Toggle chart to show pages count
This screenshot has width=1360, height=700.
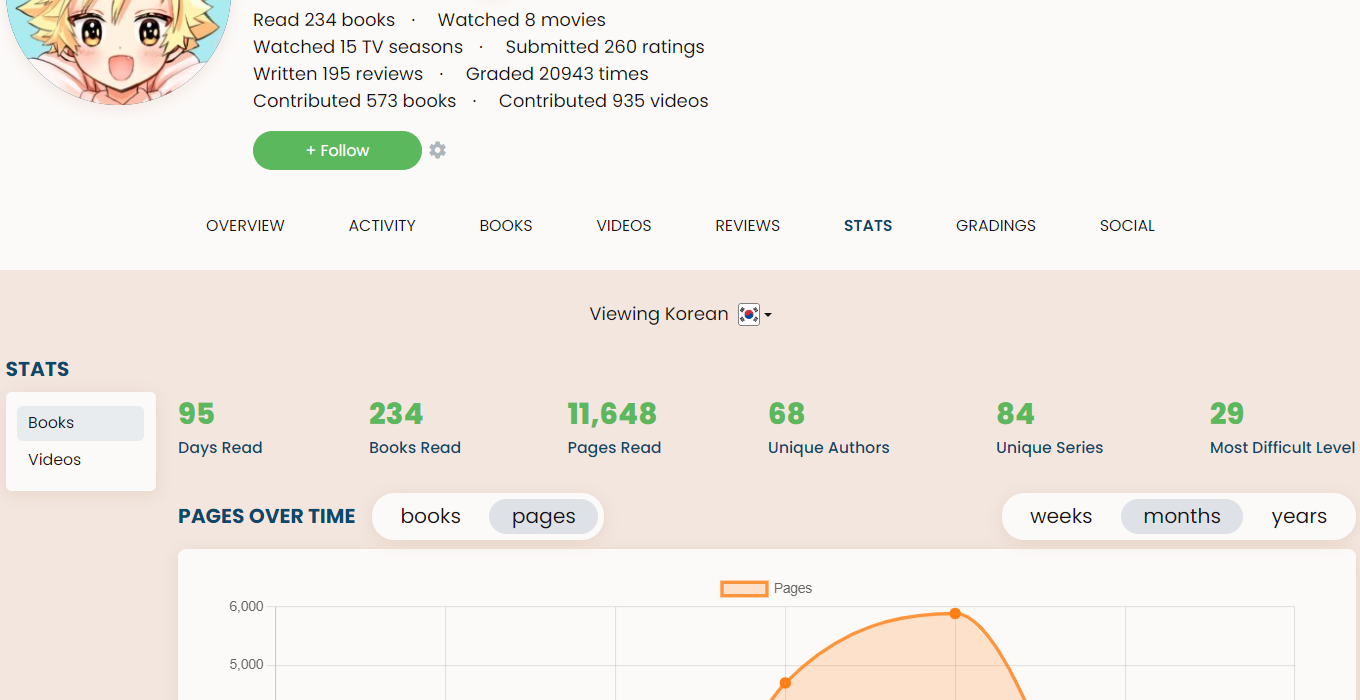tap(543, 517)
